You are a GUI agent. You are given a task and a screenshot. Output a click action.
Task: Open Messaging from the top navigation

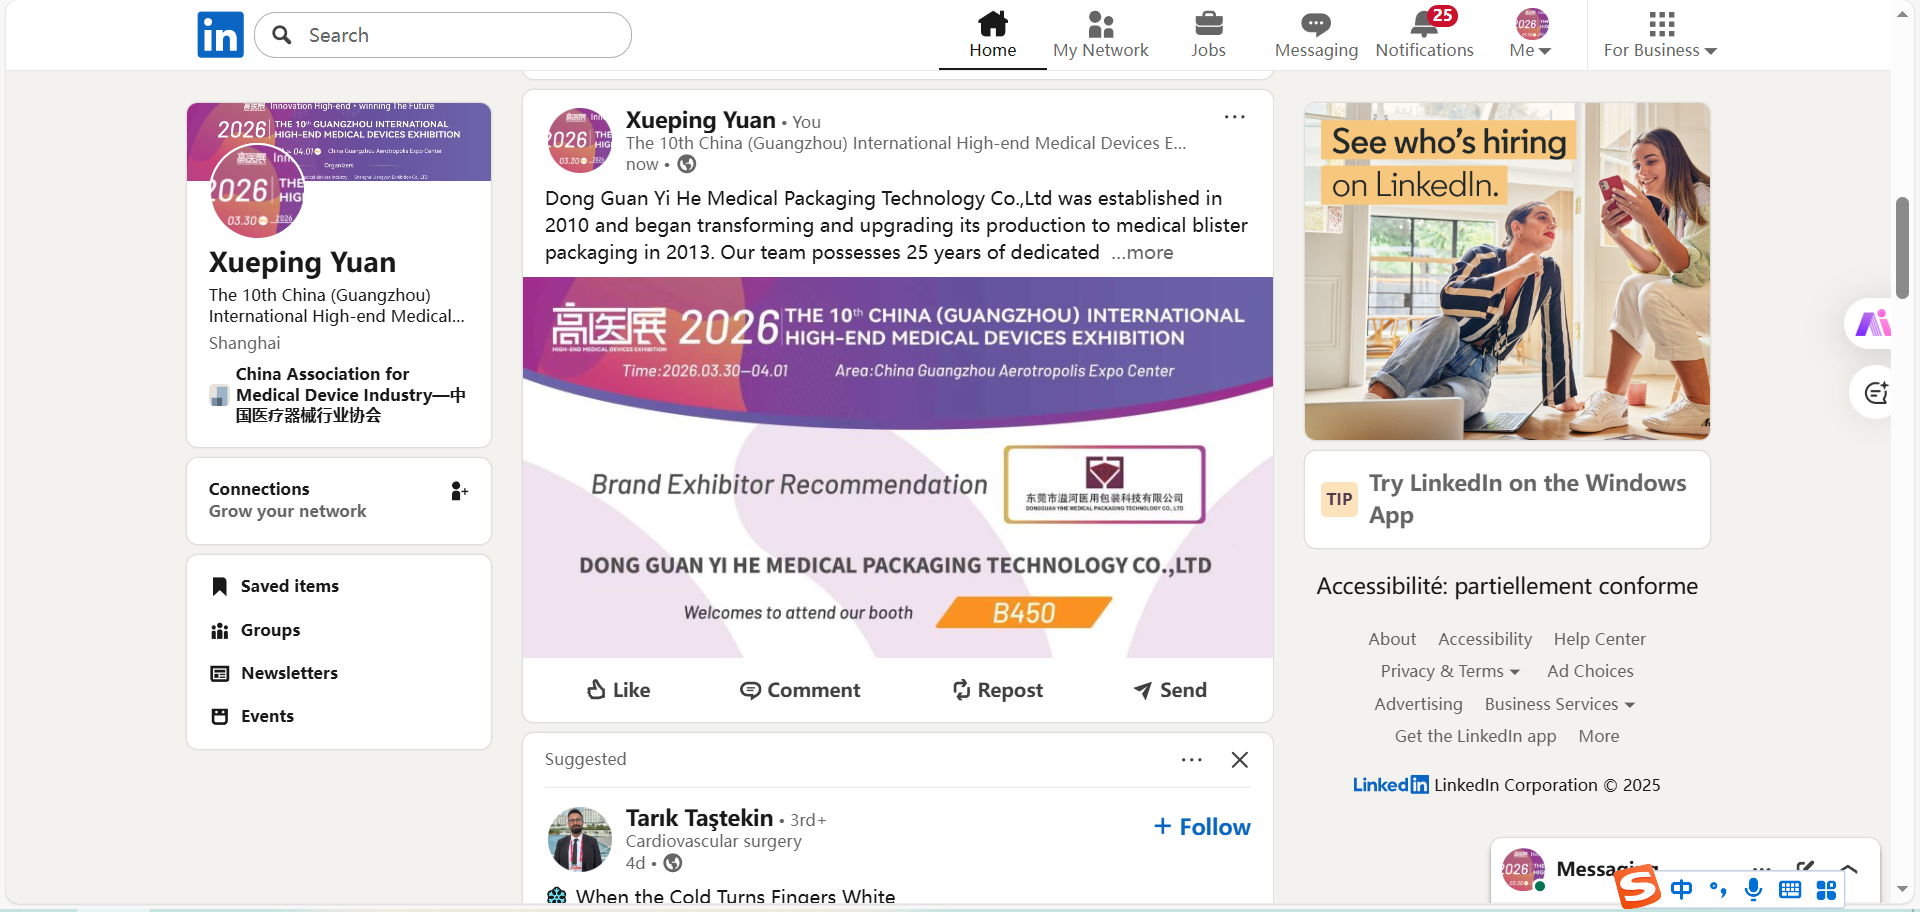[x=1315, y=35]
